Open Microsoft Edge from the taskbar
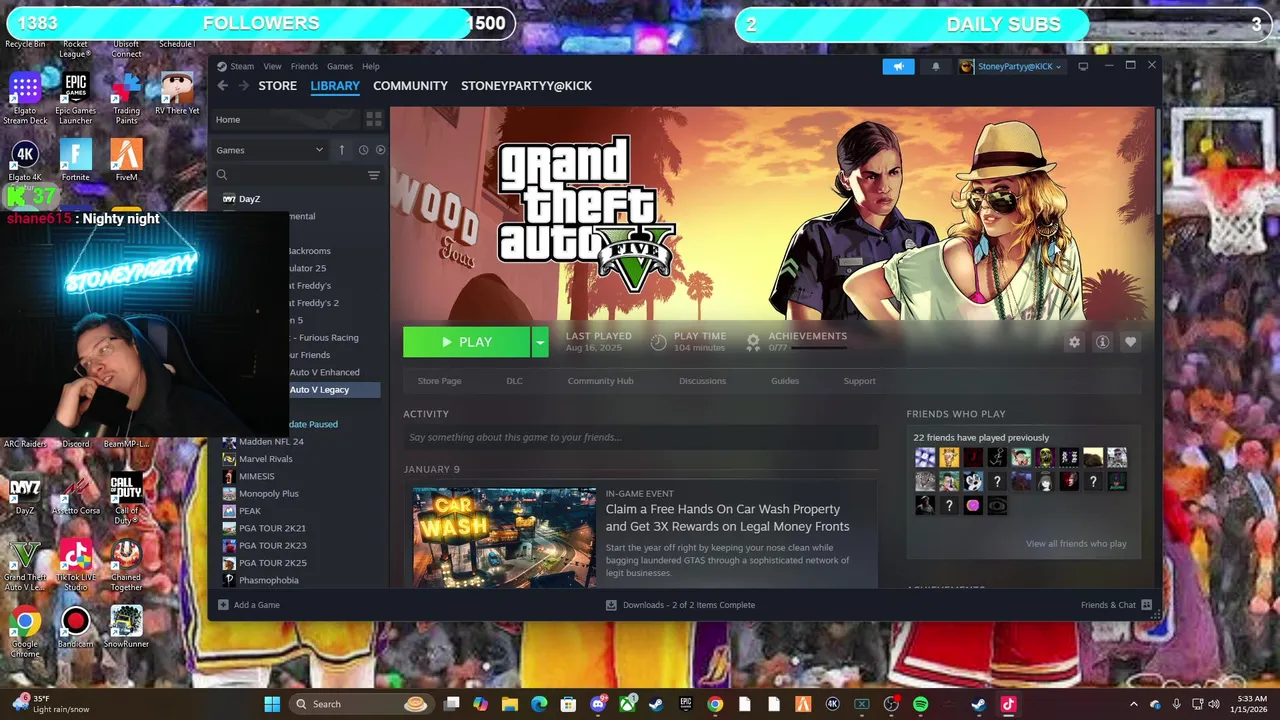 pyautogui.click(x=539, y=704)
